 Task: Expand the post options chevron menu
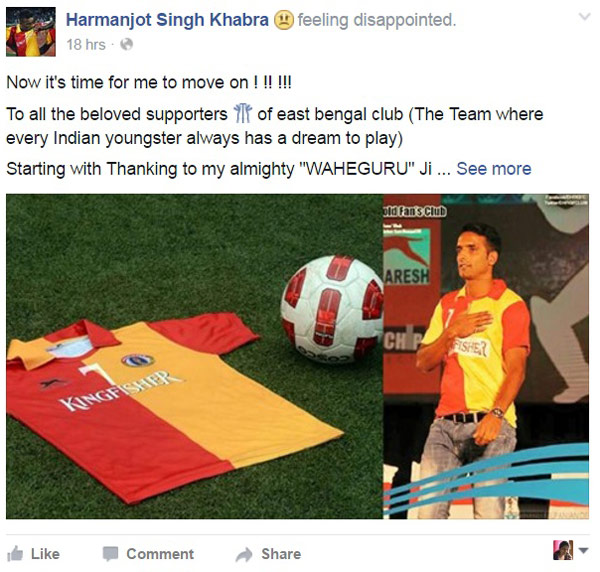584,16
